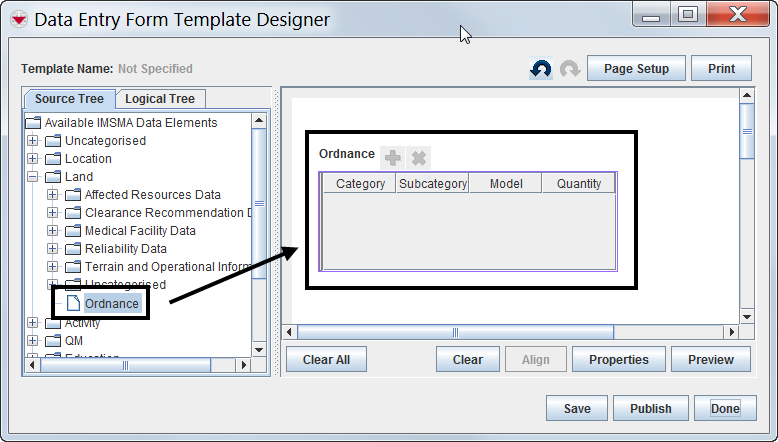This screenshot has height=442, width=778.
Task: Click the design canvas horizontal scrollbar
Action: point(455,332)
